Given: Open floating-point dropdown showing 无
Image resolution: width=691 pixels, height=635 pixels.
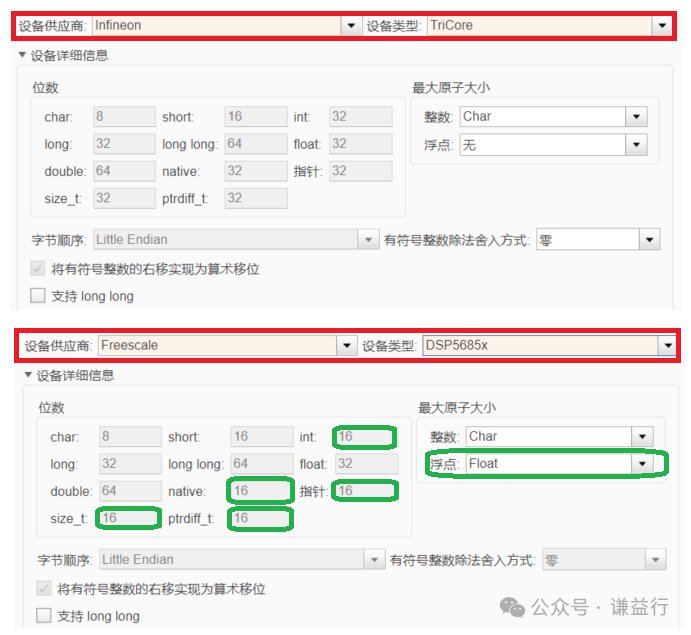Looking at the screenshot, I should point(636,145).
